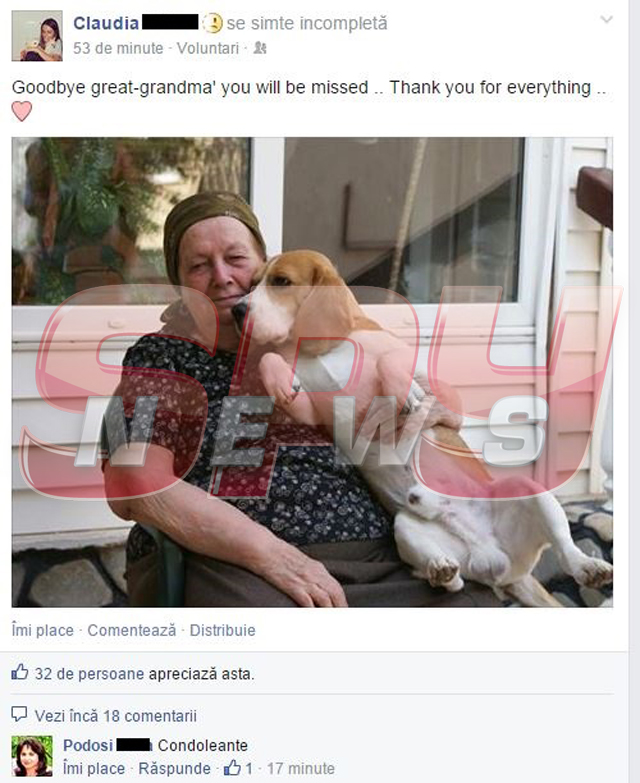Click the feeling emoji icon

point(213,23)
